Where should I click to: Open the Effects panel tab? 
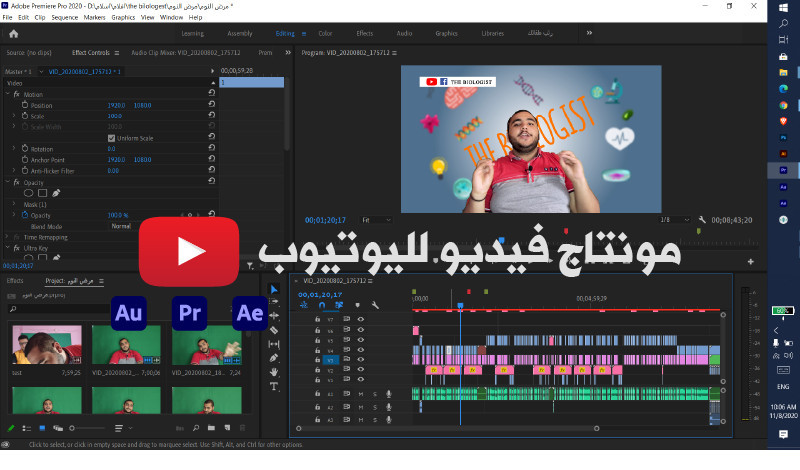(x=15, y=281)
